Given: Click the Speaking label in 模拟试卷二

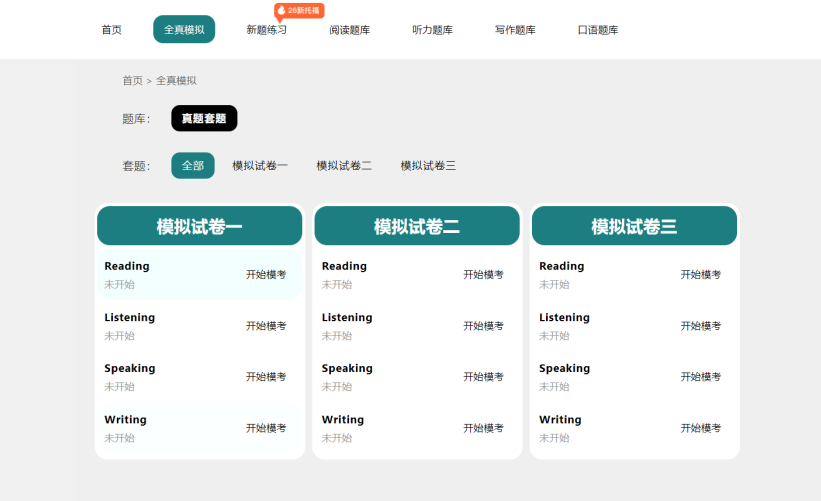Looking at the screenshot, I should pos(347,369).
